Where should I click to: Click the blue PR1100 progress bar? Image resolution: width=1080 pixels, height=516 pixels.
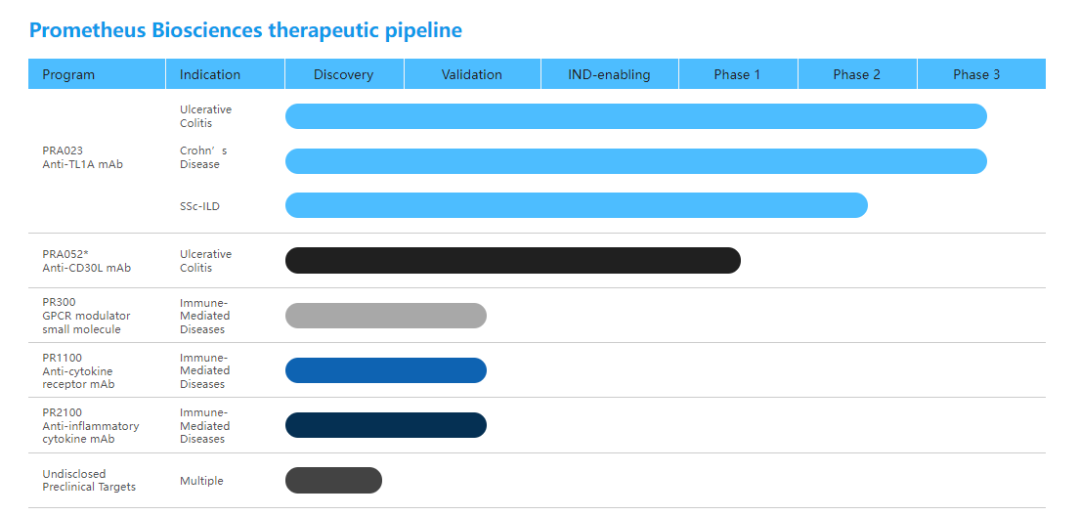386,370
